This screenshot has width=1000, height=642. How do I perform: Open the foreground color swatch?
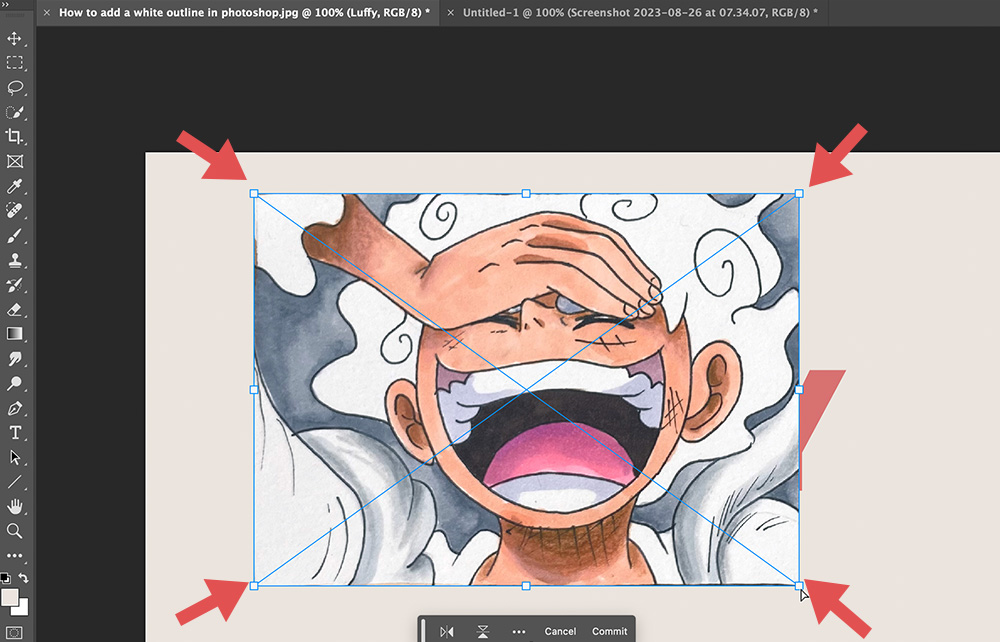tap(9, 597)
